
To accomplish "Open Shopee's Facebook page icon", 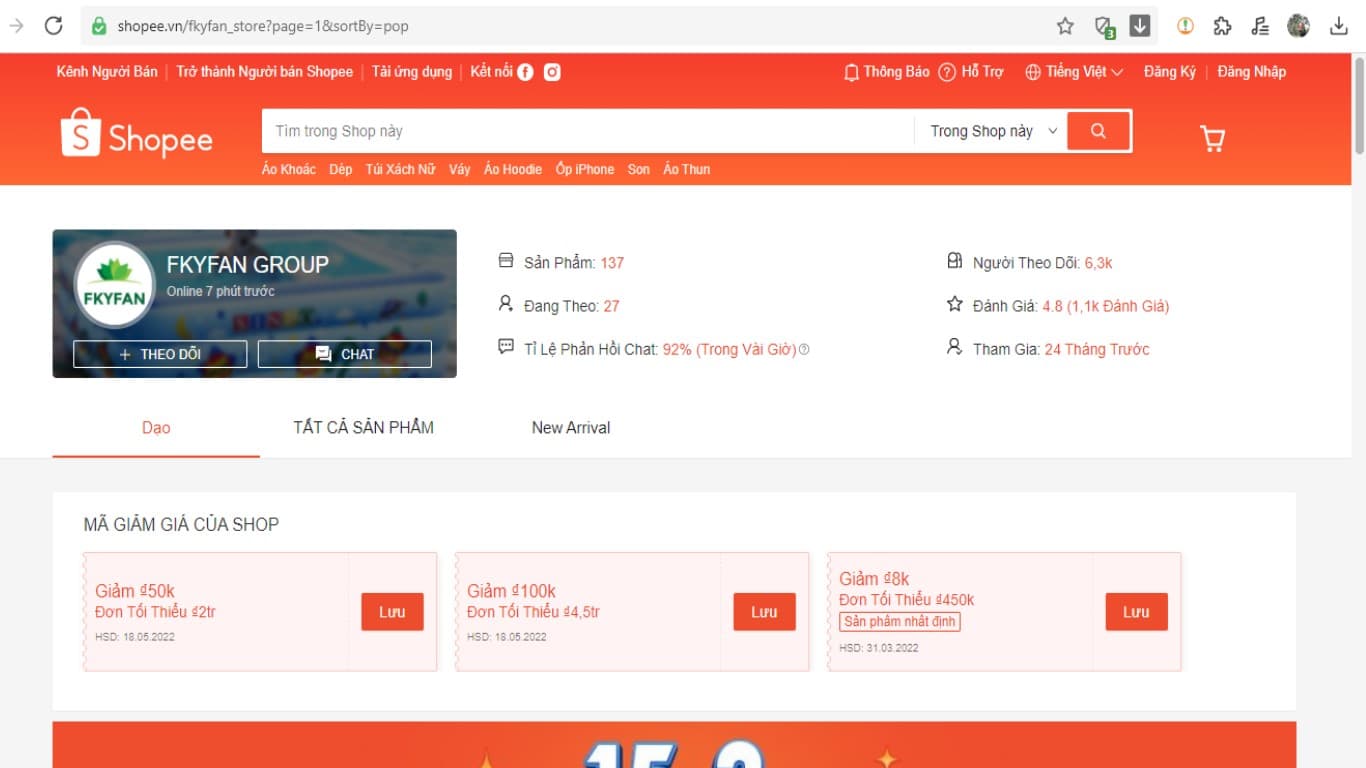I will pyautogui.click(x=525, y=72).
